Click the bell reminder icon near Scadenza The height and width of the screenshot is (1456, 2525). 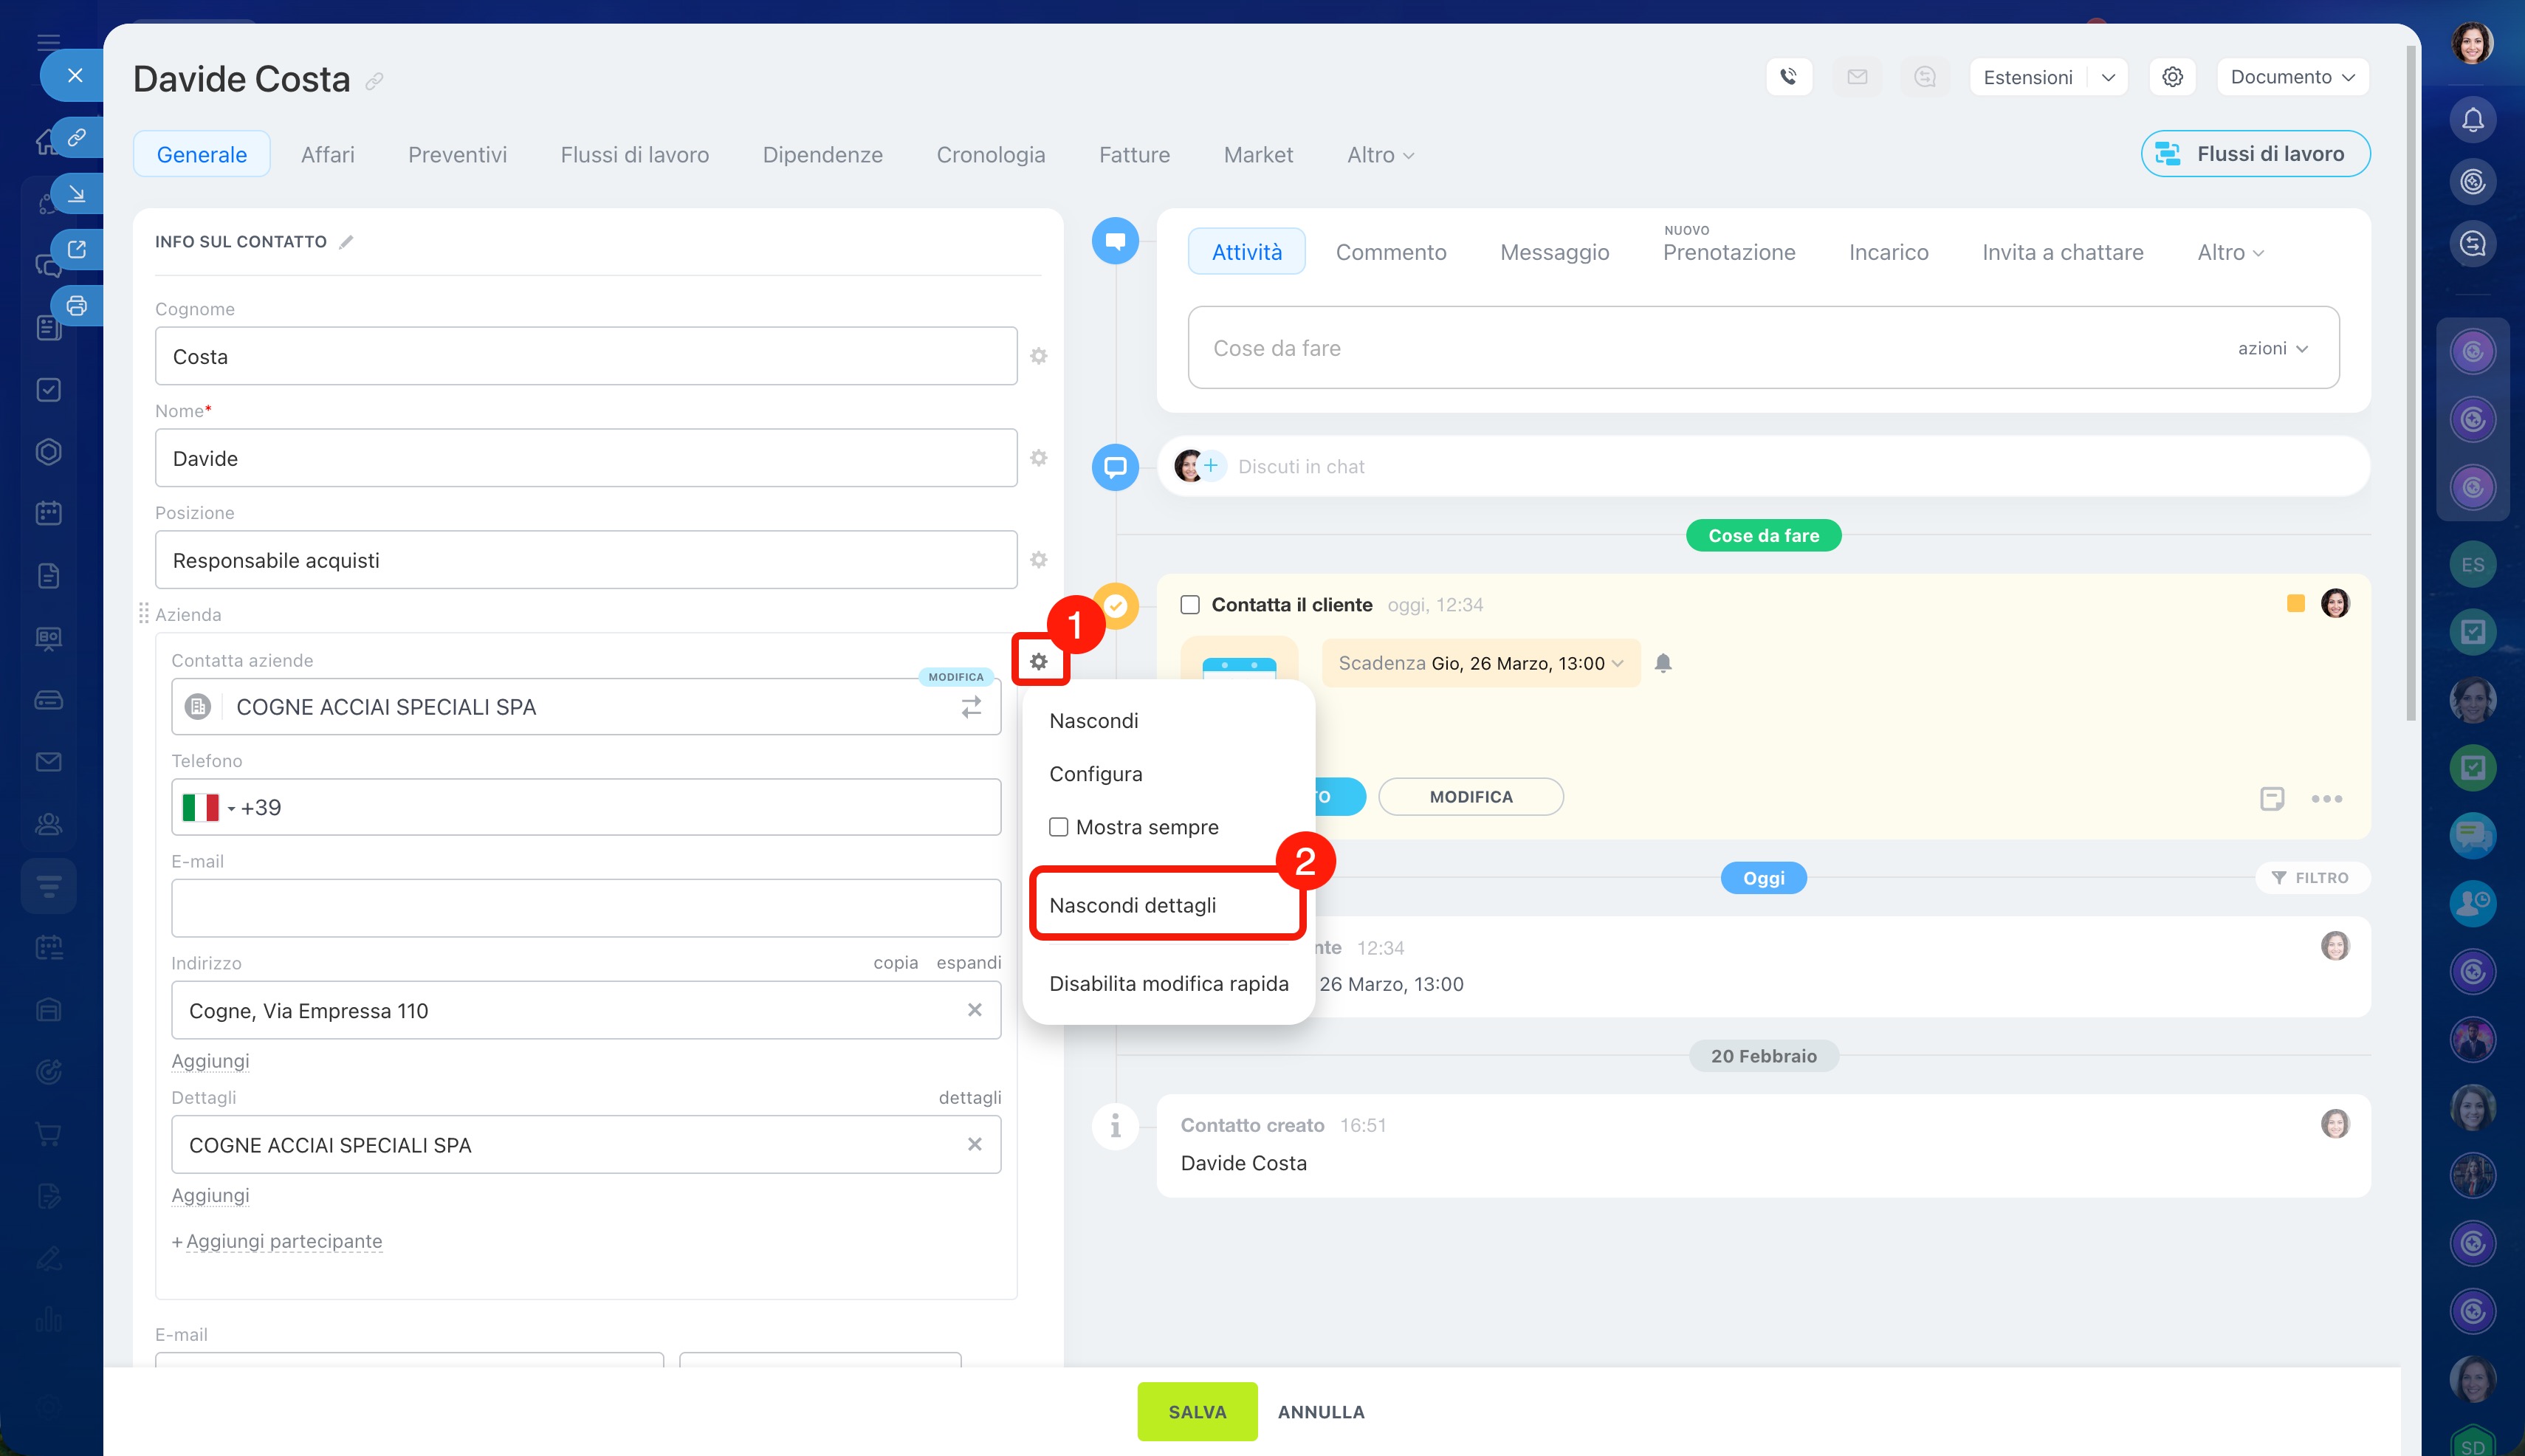(x=1663, y=663)
